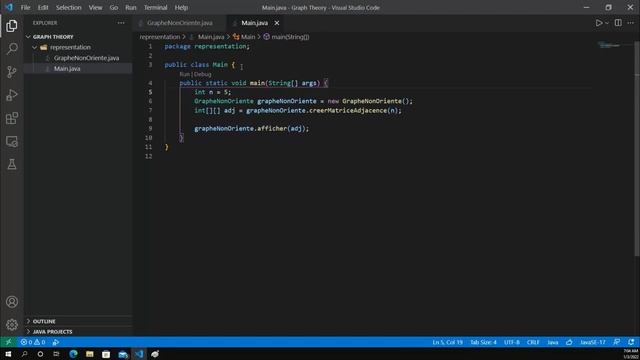Open the Terminal menu
The image size is (640, 360).
pyautogui.click(x=156, y=7)
